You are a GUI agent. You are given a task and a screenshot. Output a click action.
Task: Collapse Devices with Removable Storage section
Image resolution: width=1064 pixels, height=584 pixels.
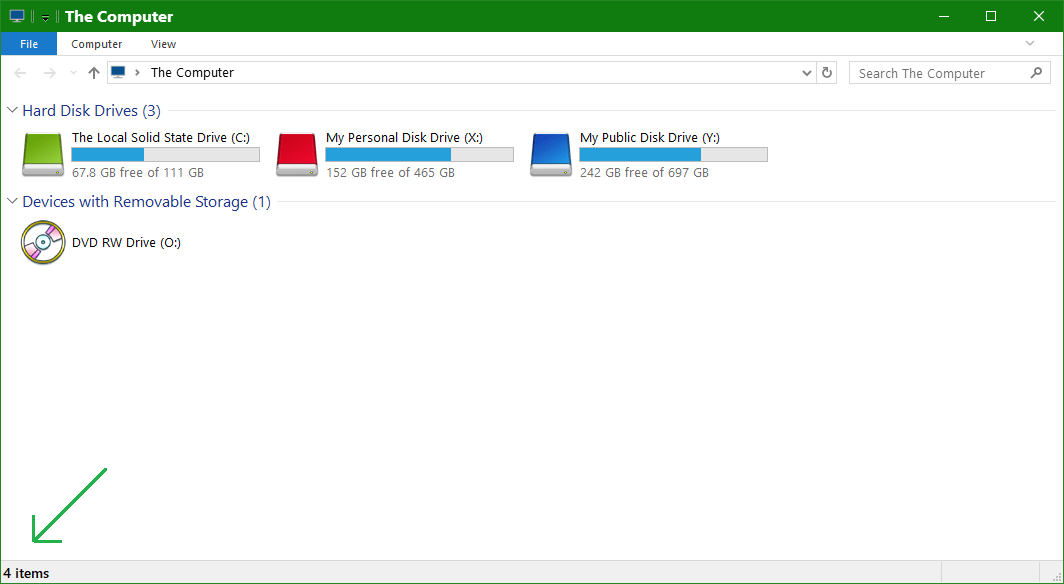coord(11,201)
